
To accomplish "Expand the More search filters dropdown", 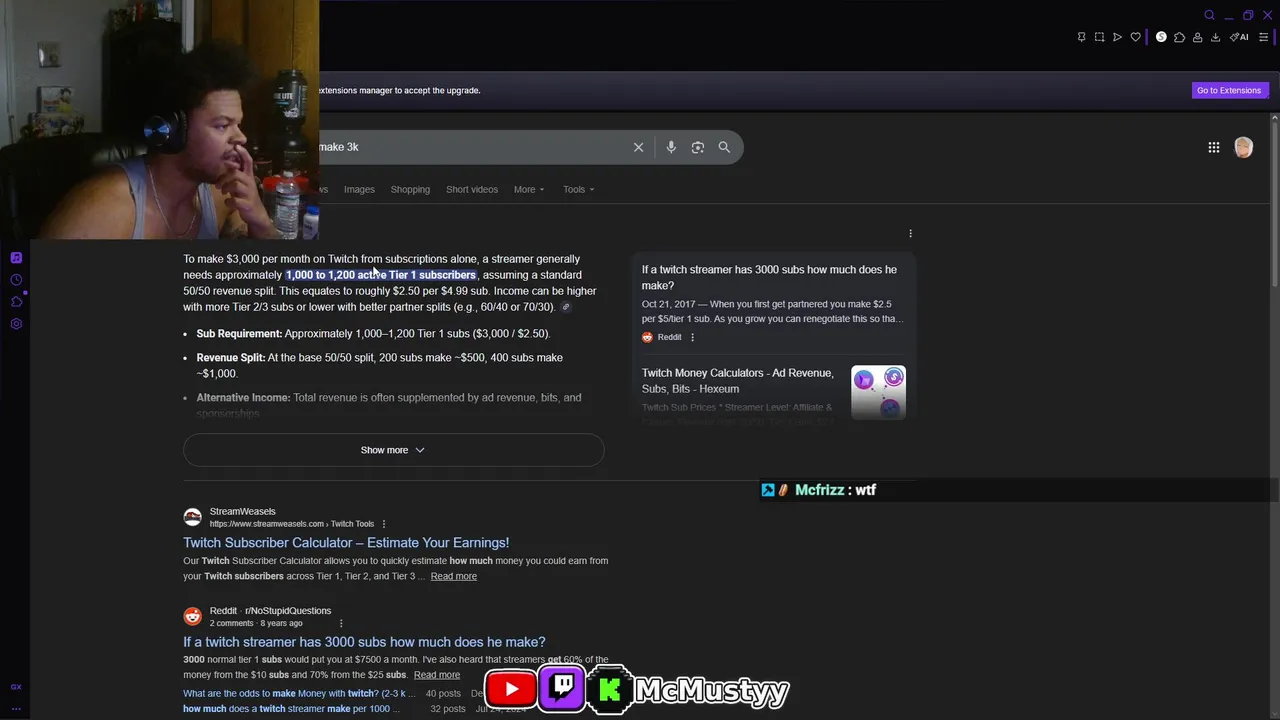I will 529,189.
